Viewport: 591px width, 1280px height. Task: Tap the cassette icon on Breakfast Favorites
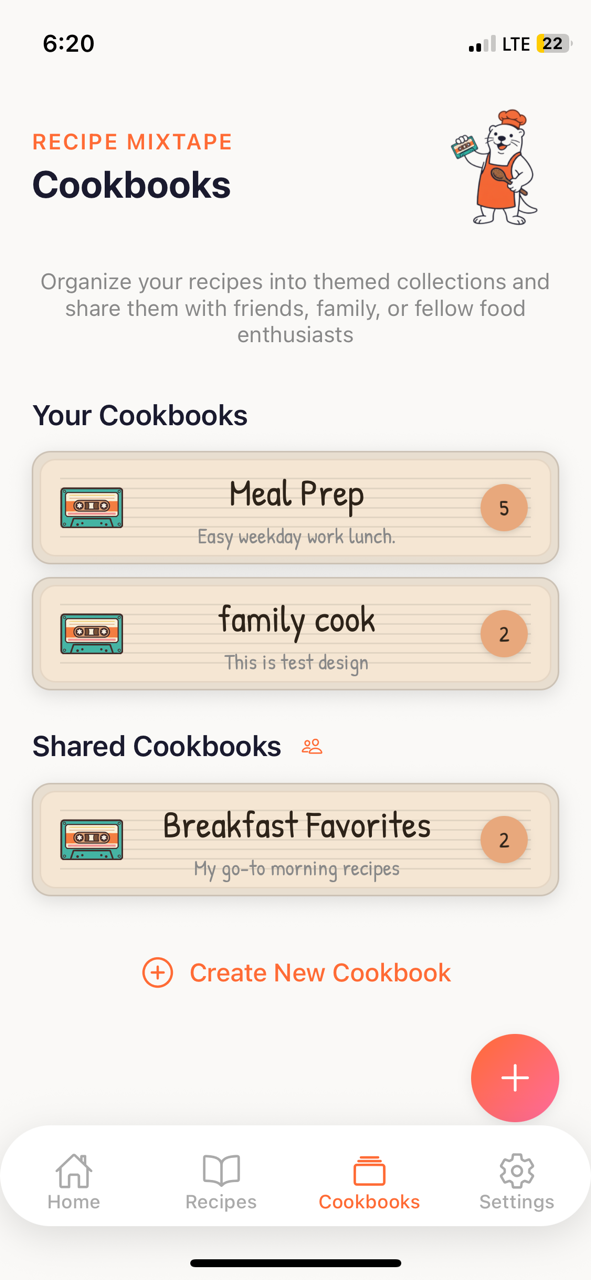coord(91,839)
